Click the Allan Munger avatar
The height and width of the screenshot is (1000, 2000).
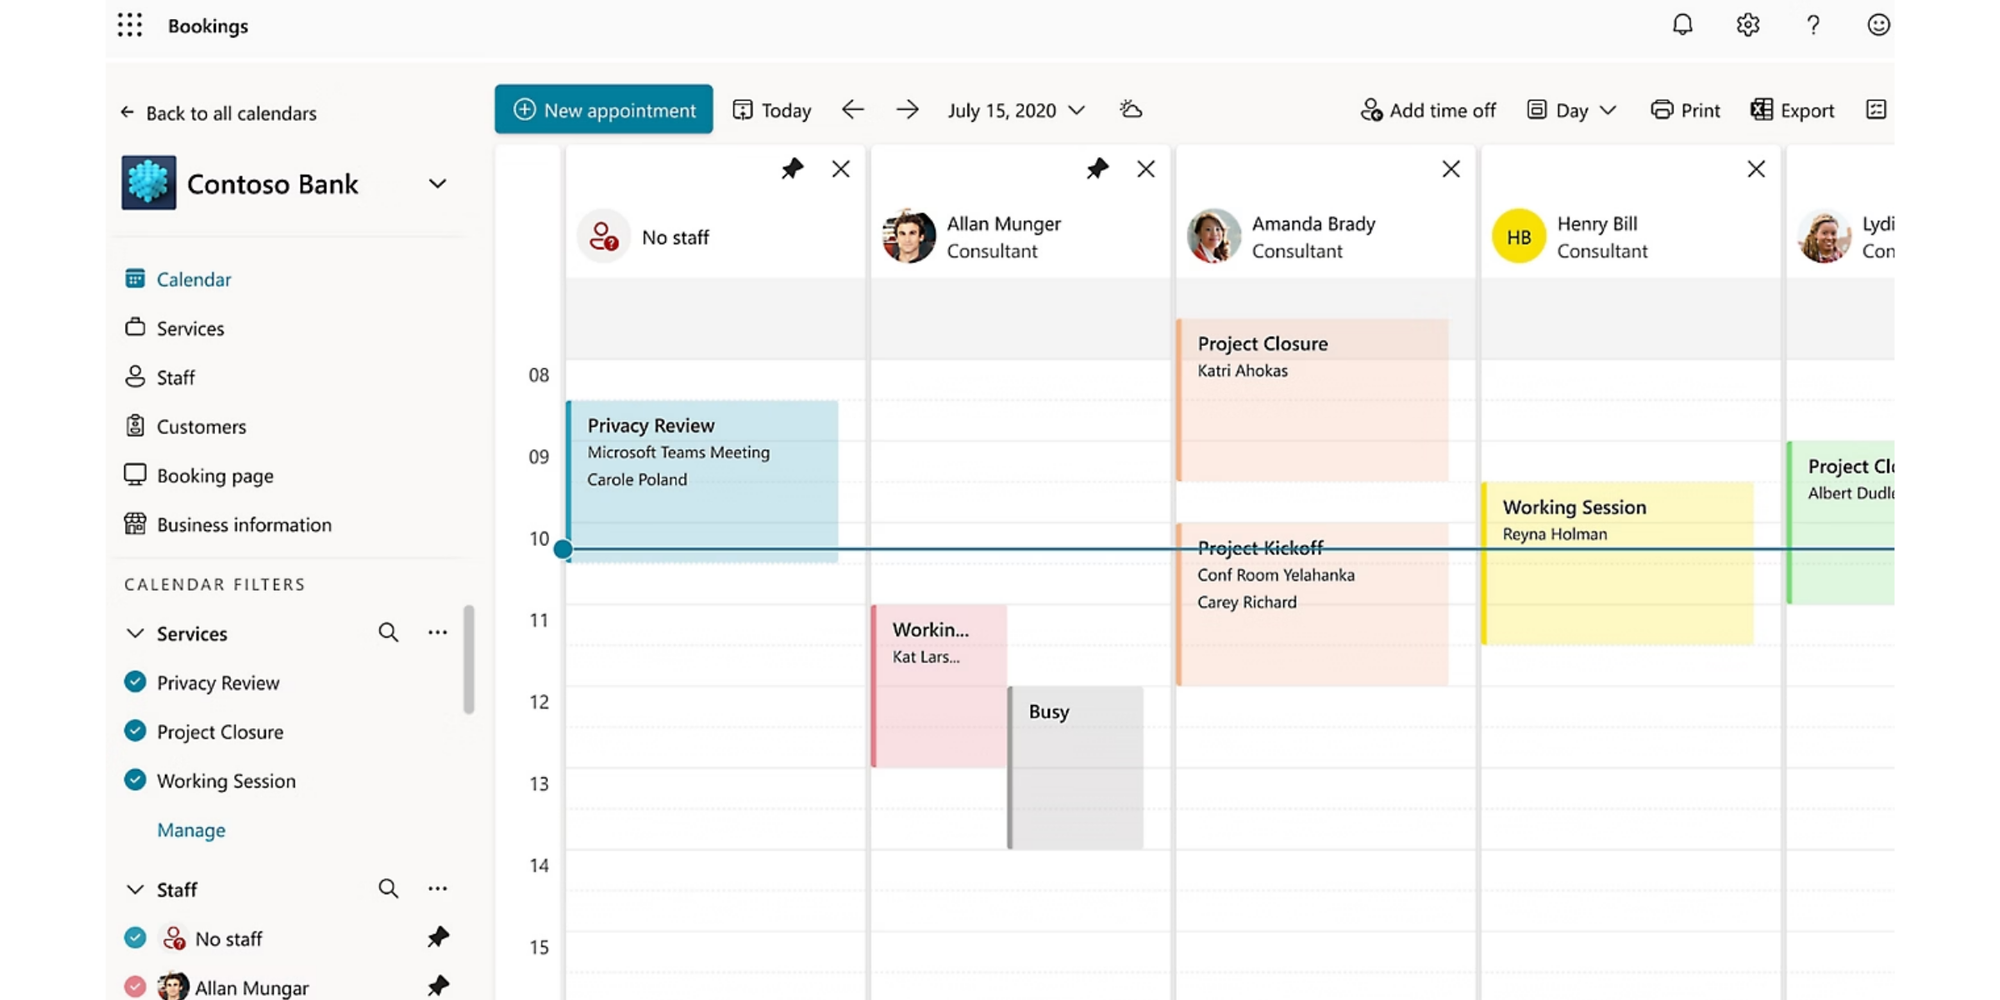pos(909,236)
